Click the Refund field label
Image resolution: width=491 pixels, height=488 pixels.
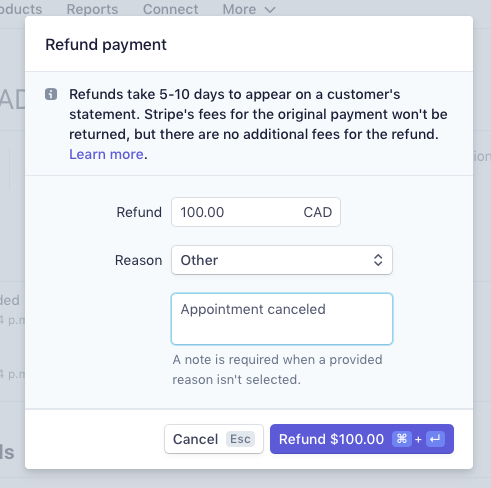(139, 212)
